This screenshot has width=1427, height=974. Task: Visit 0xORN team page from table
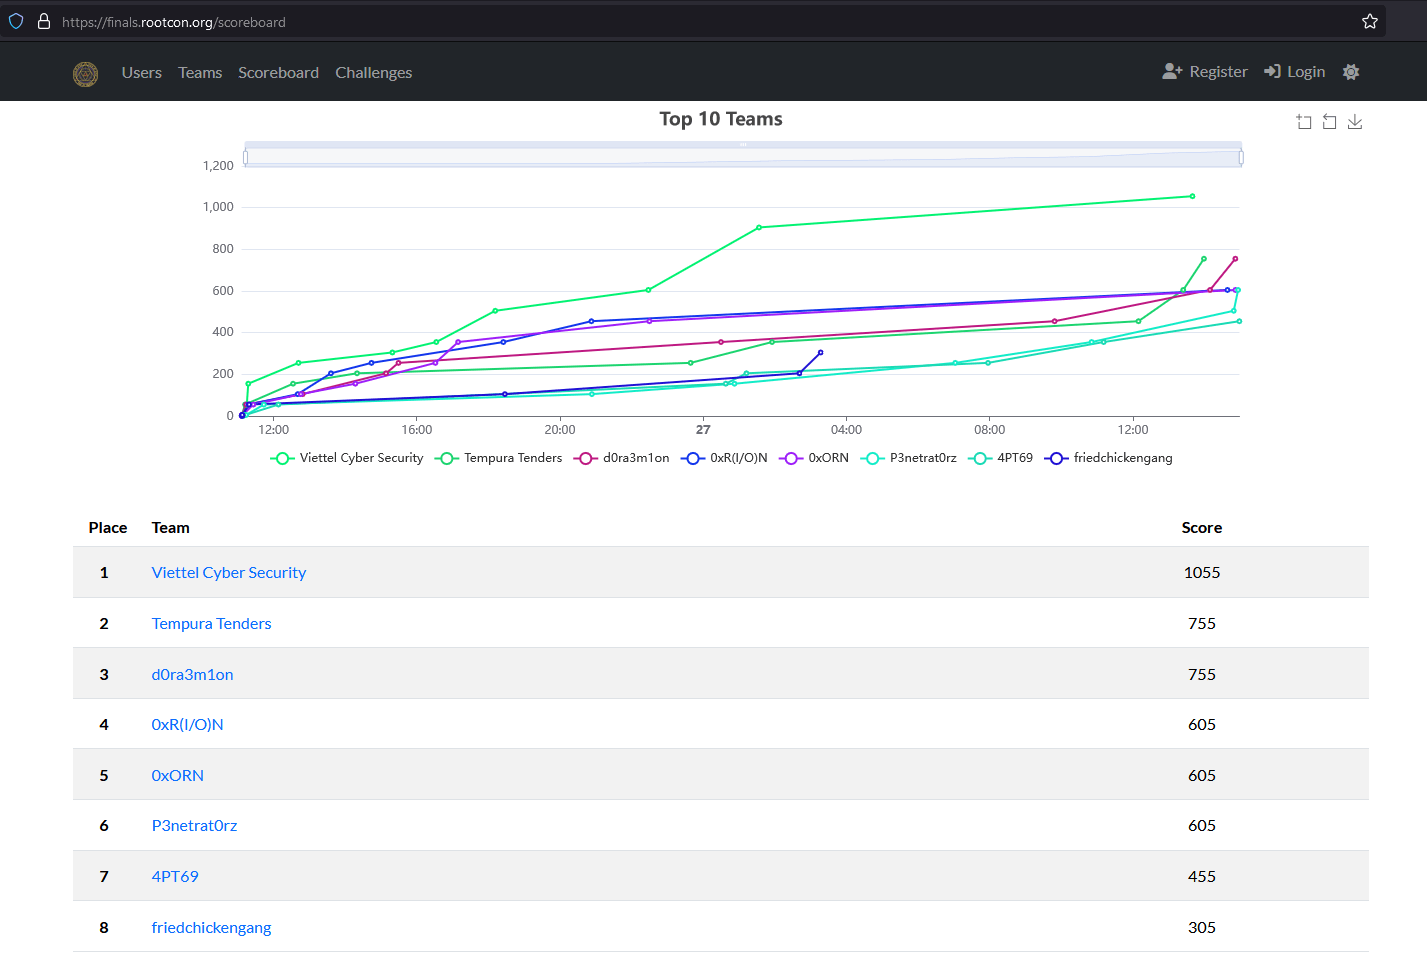(178, 776)
